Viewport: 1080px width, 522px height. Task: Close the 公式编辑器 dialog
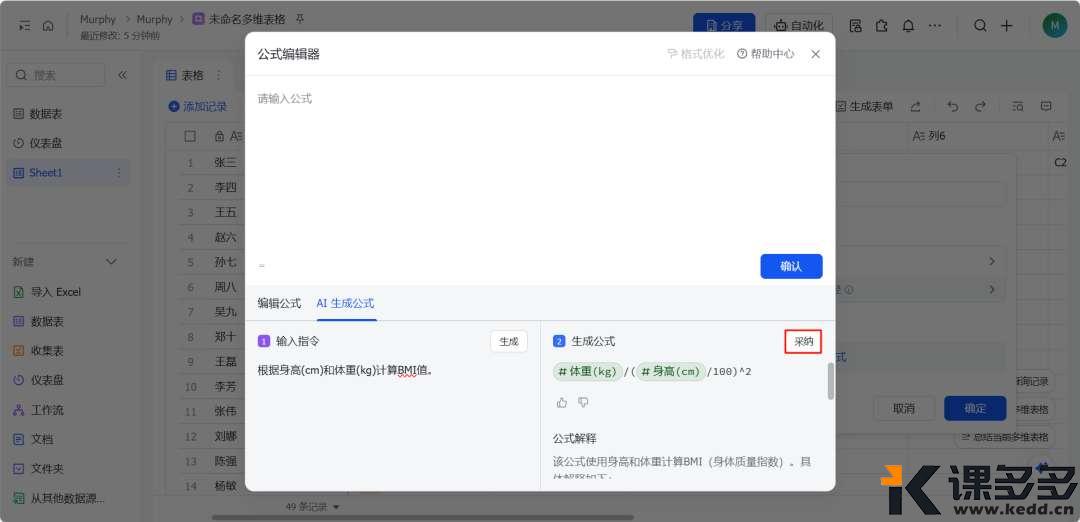click(x=816, y=54)
